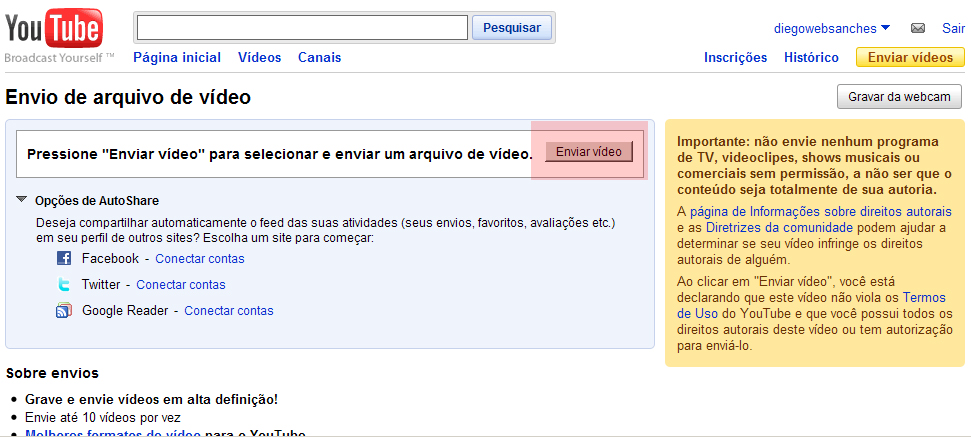This screenshot has height=437, width=971.
Task: Click the Sair sign-out link
Action: coord(953,28)
